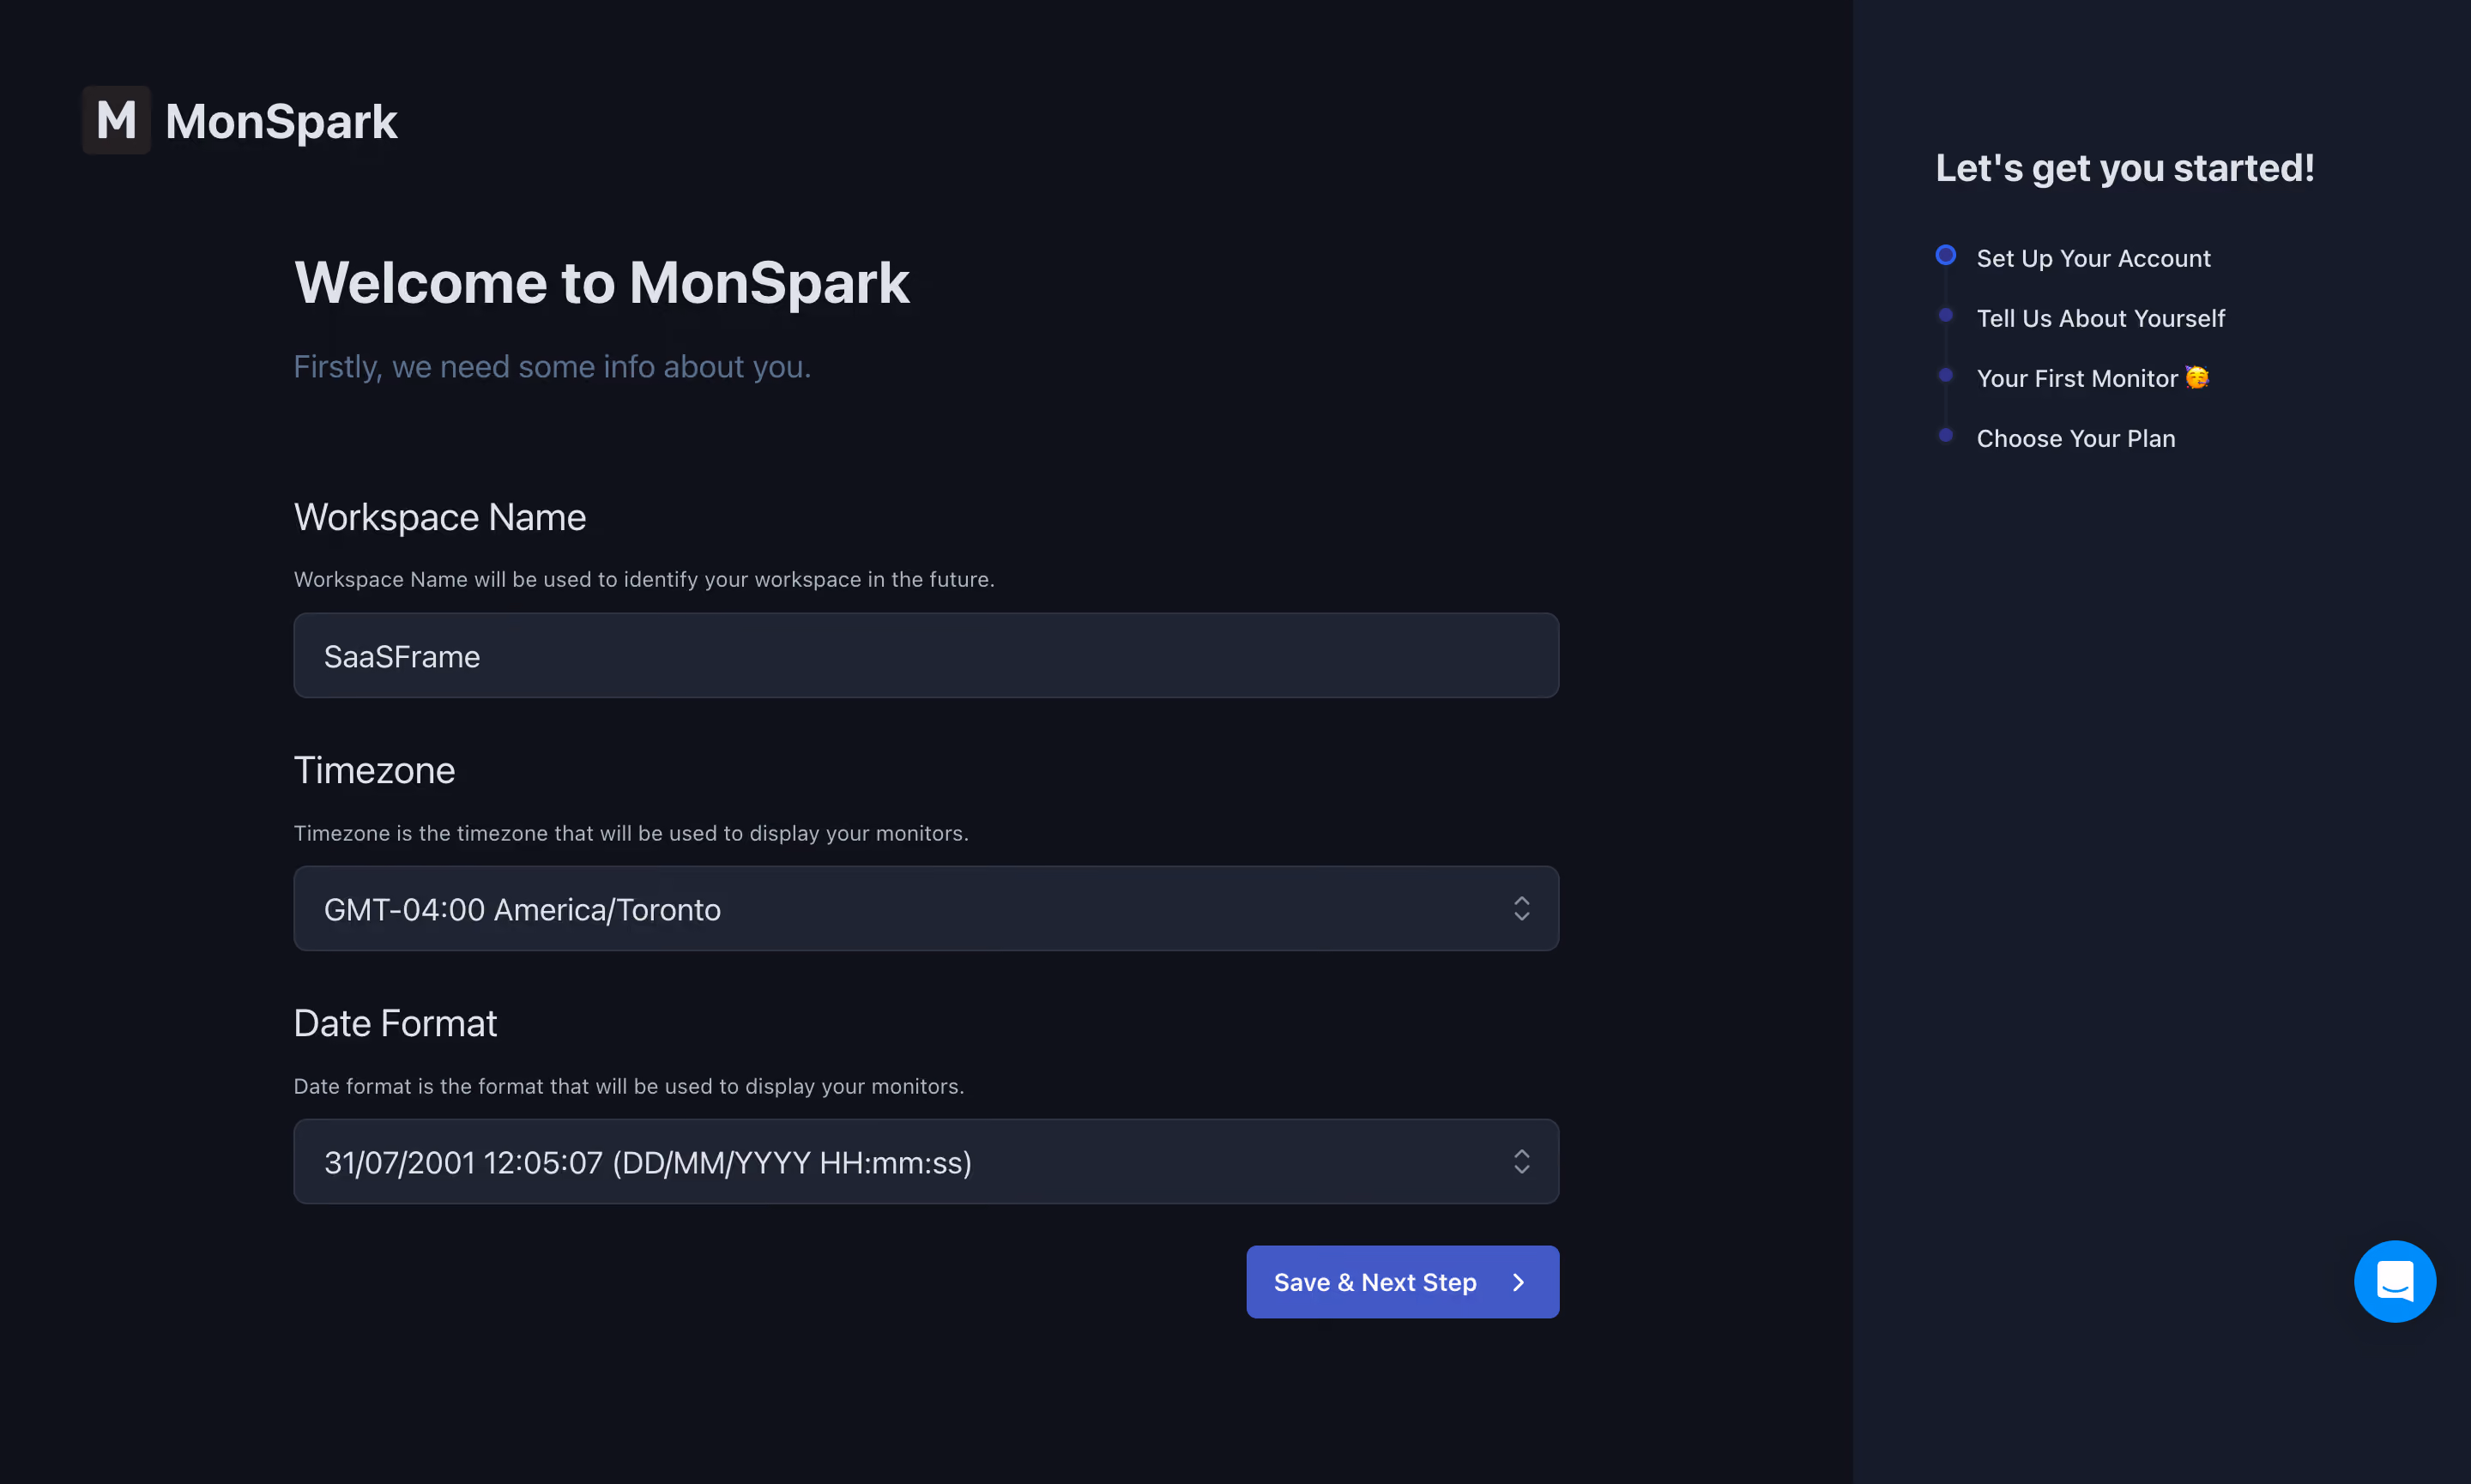
Task: Click the emoji next to Your First Monitor
Action: [x=2197, y=377]
